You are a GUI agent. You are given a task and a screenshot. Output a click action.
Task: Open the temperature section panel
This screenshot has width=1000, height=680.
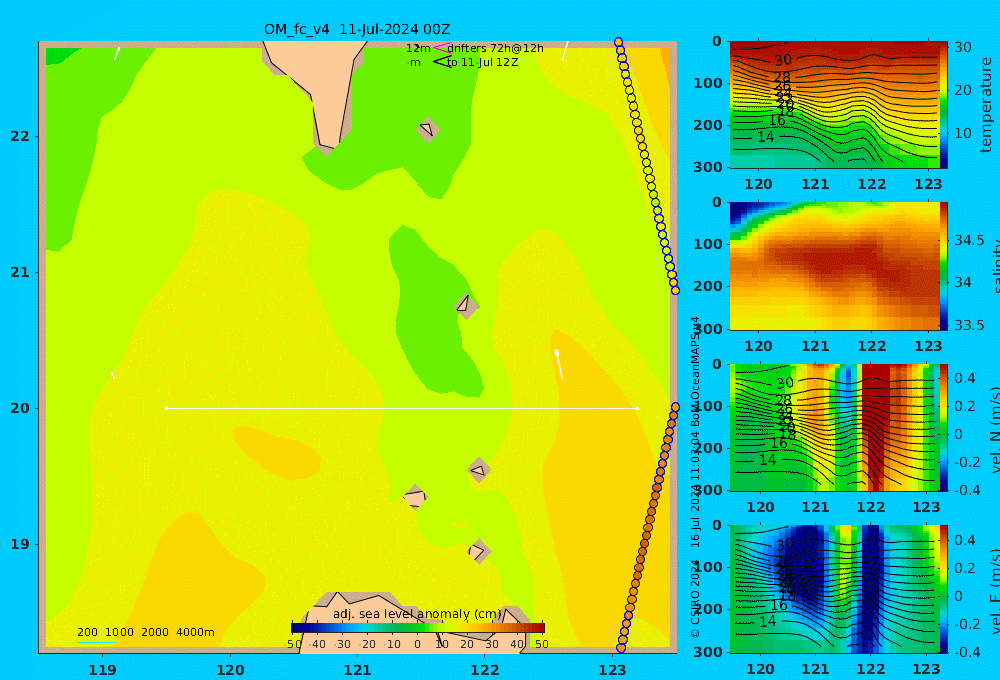click(834, 105)
